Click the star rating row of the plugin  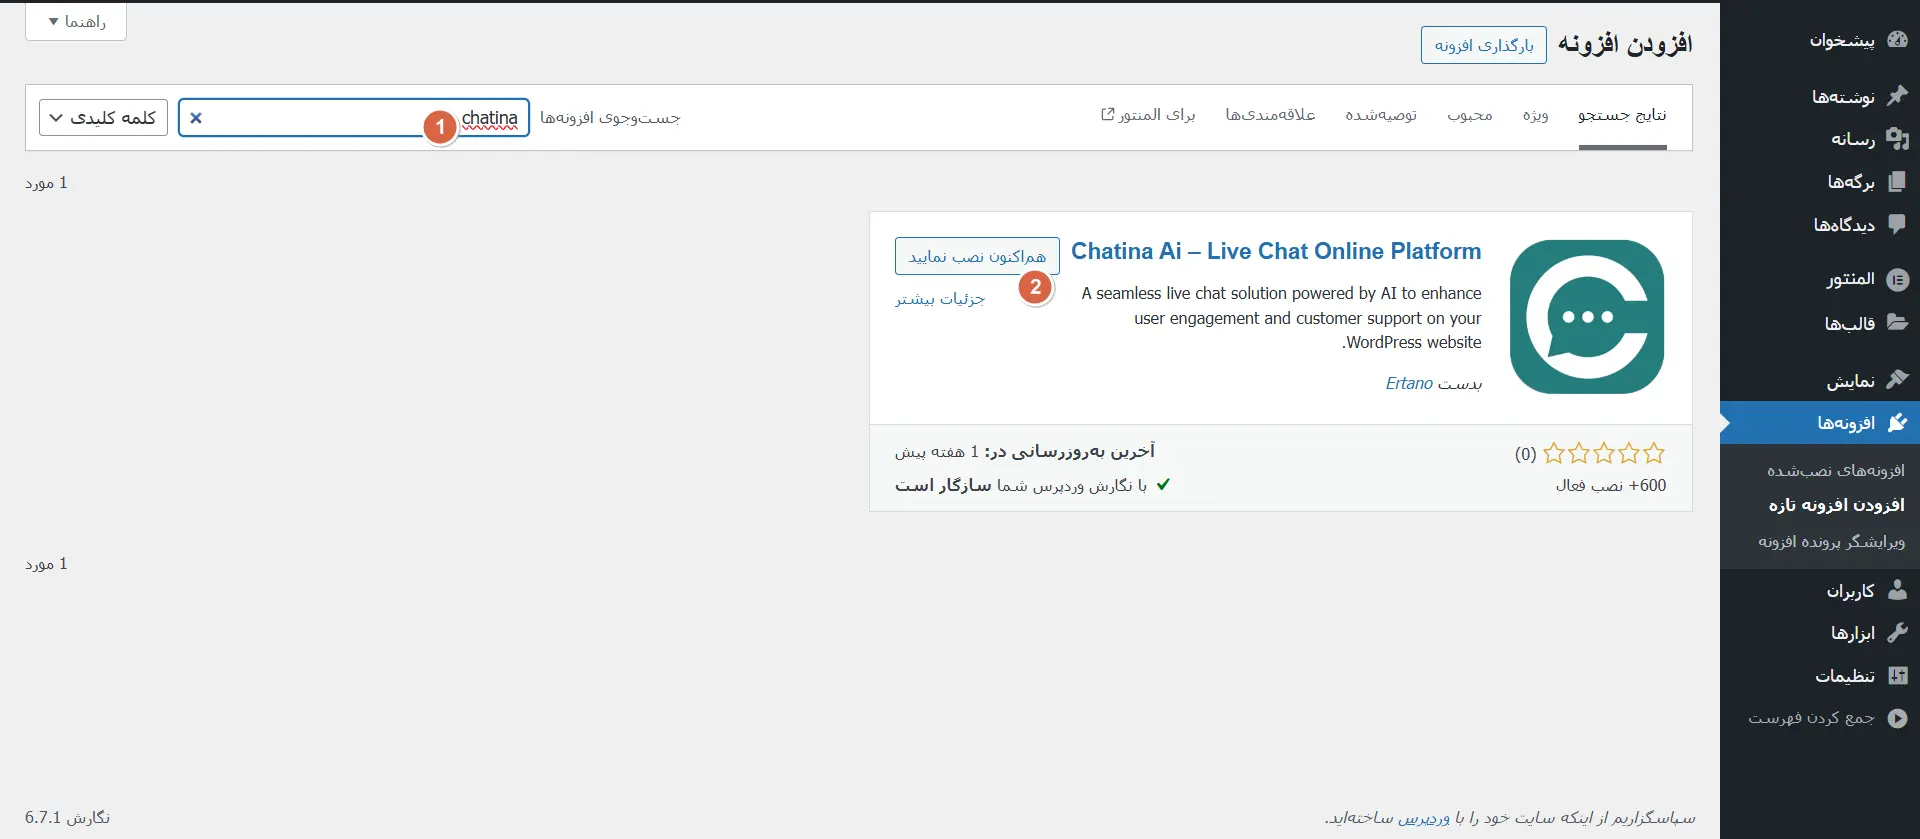coord(1604,453)
